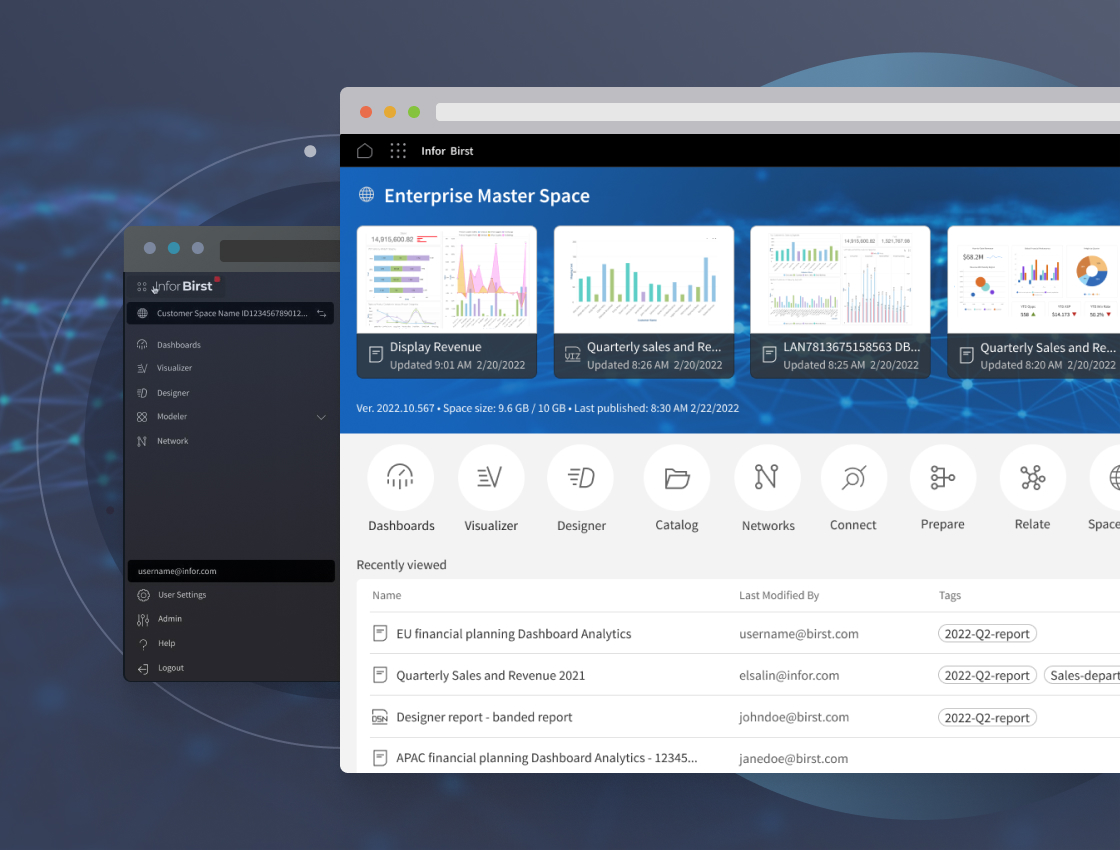Click 2022-Q2-report tag on Quarterly Sales row
This screenshot has height=850, width=1120.
tap(987, 675)
